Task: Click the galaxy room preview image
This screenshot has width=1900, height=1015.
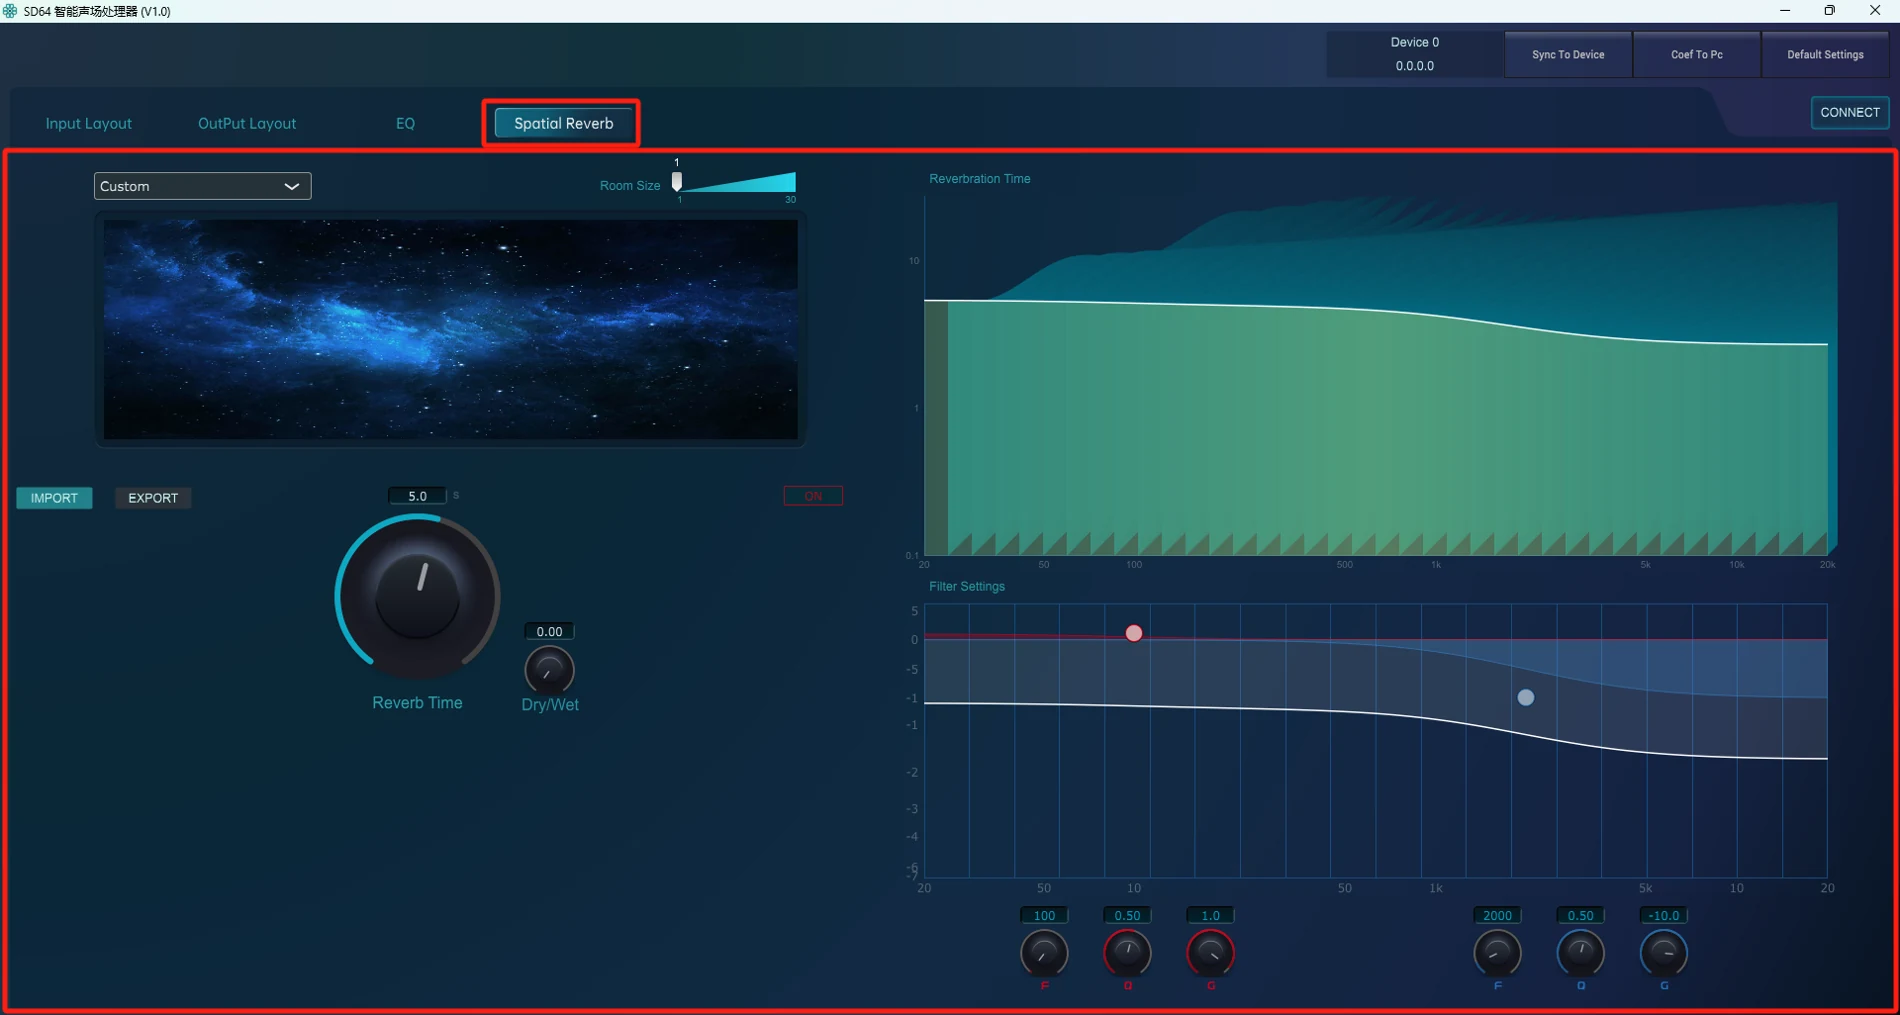Action: (451, 329)
